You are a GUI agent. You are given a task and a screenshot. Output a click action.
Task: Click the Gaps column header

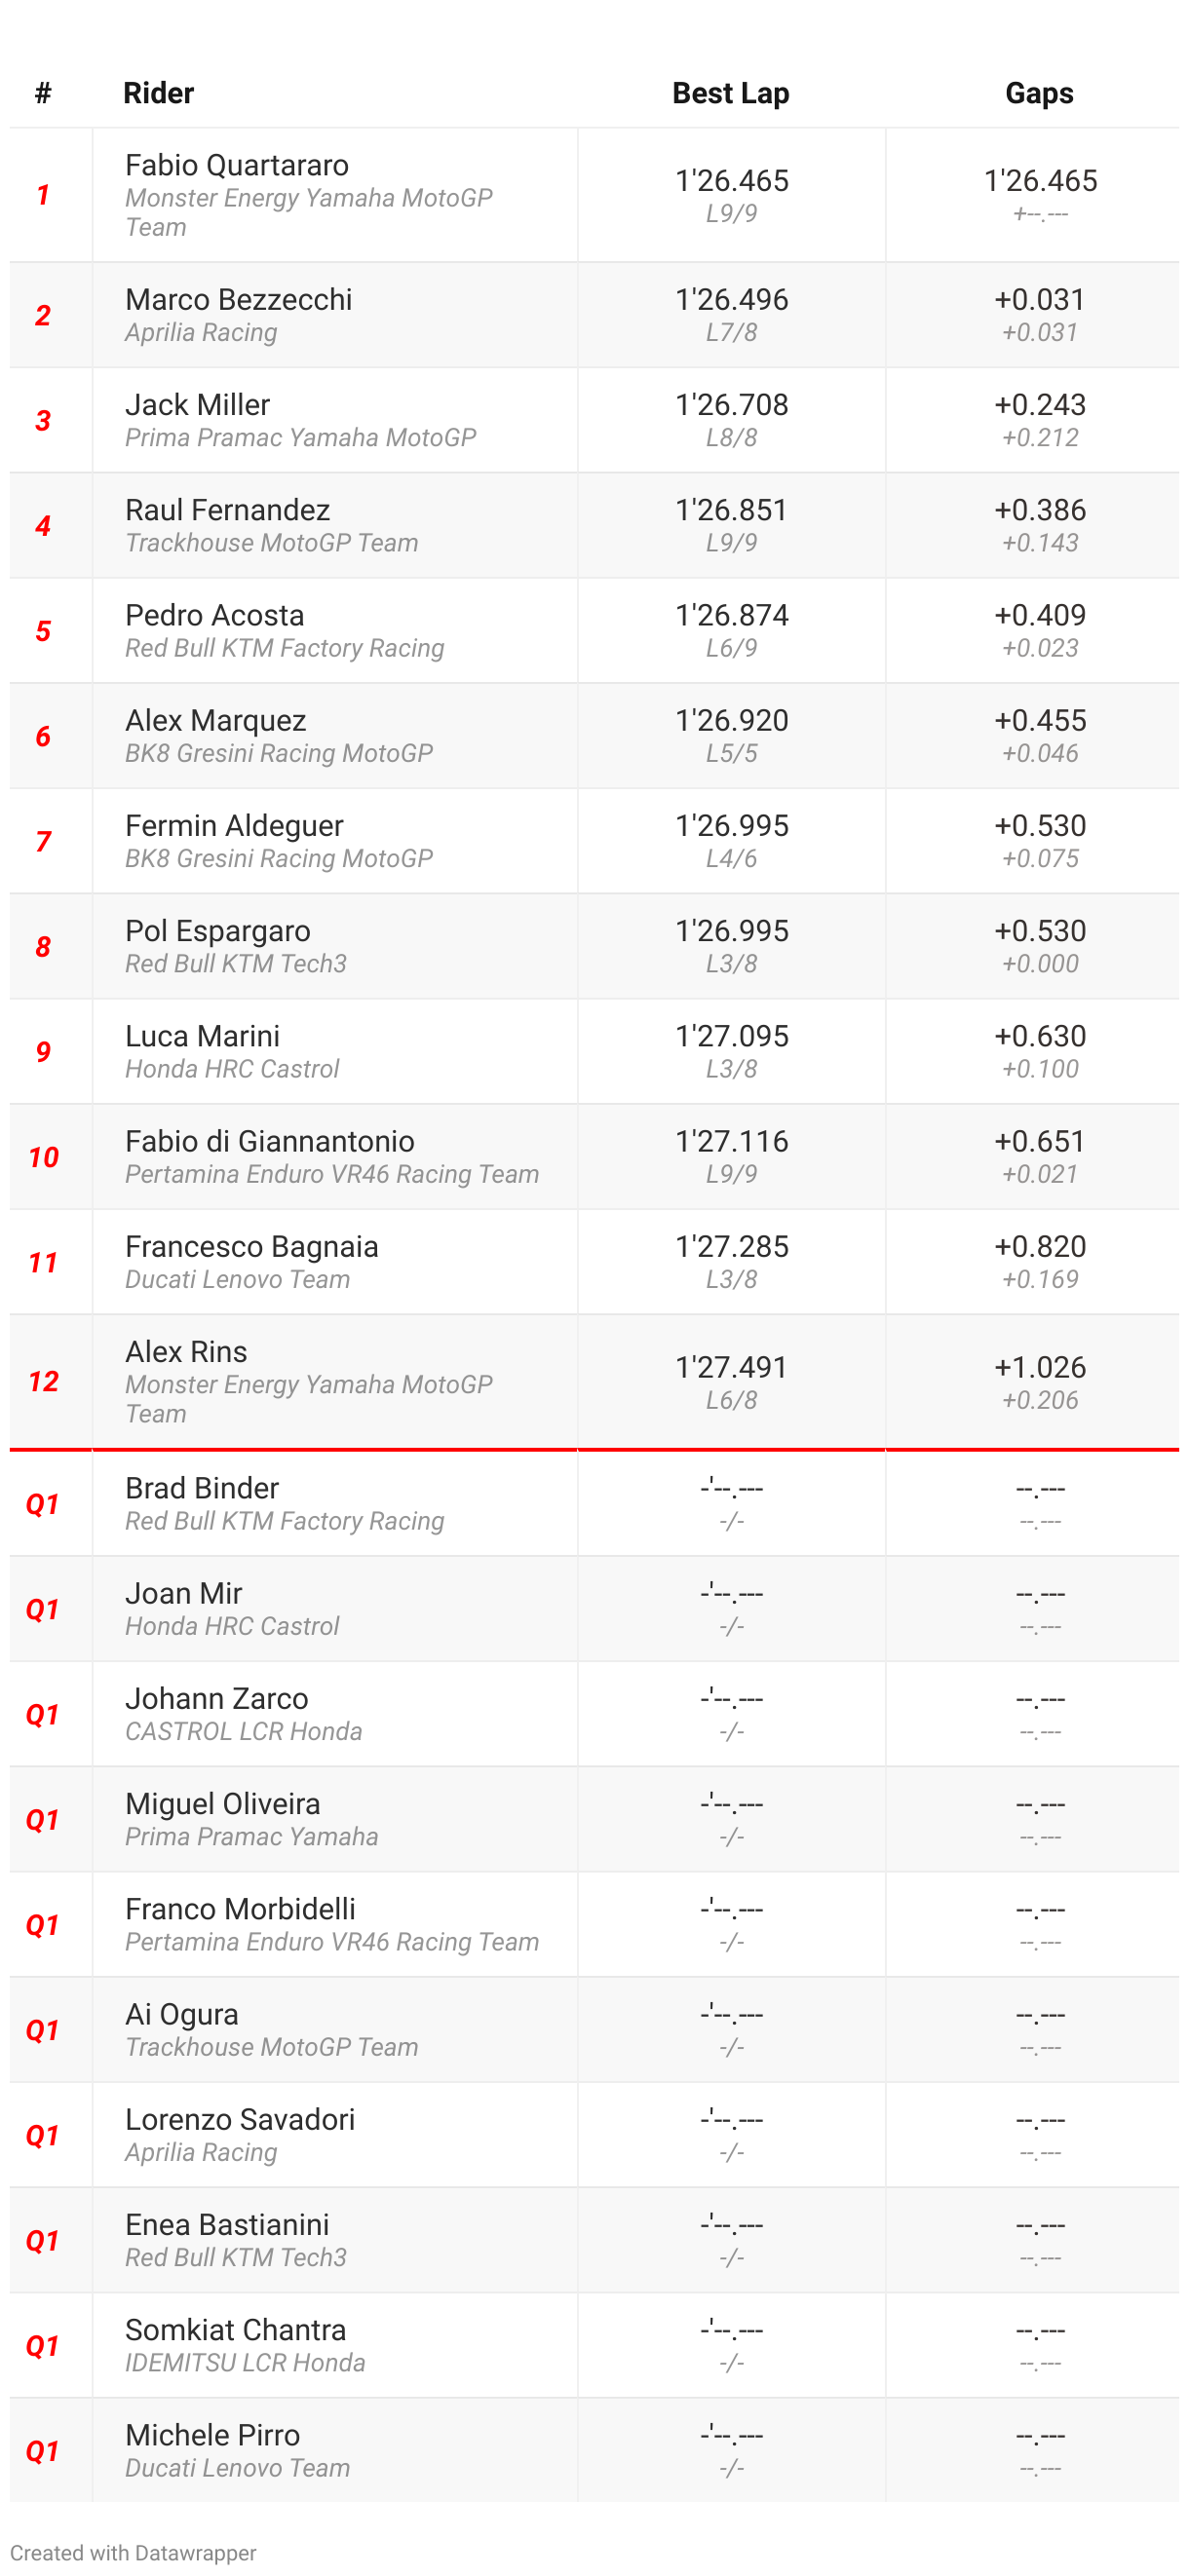1038,93
